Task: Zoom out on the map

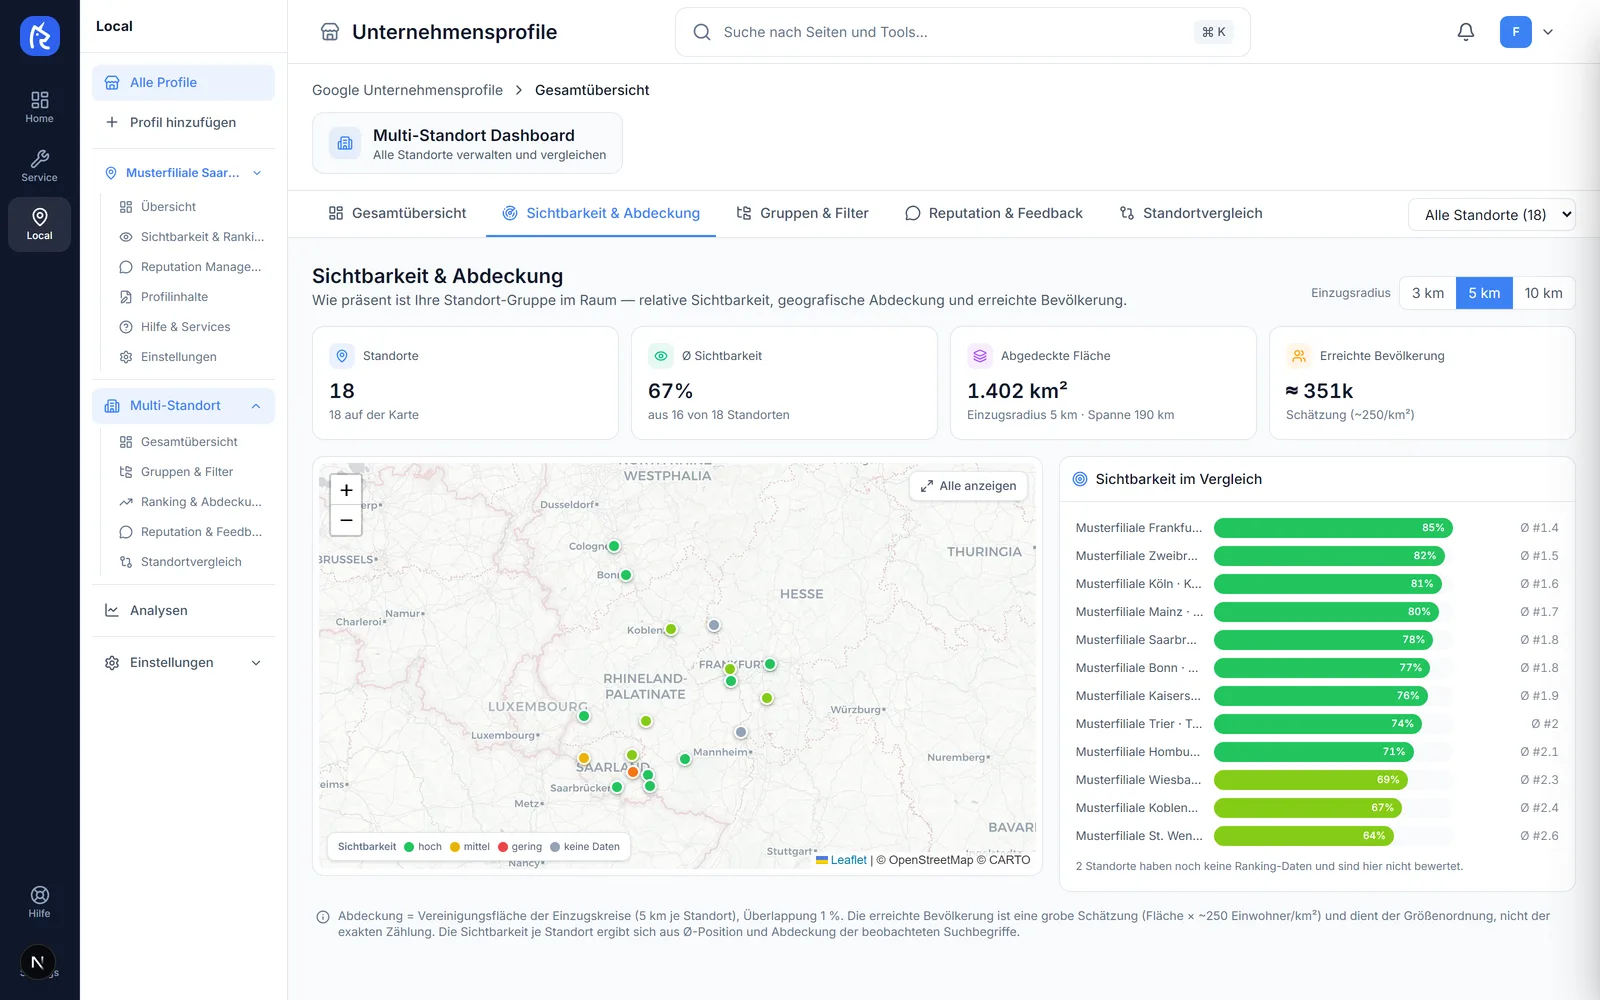Action: click(346, 520)
